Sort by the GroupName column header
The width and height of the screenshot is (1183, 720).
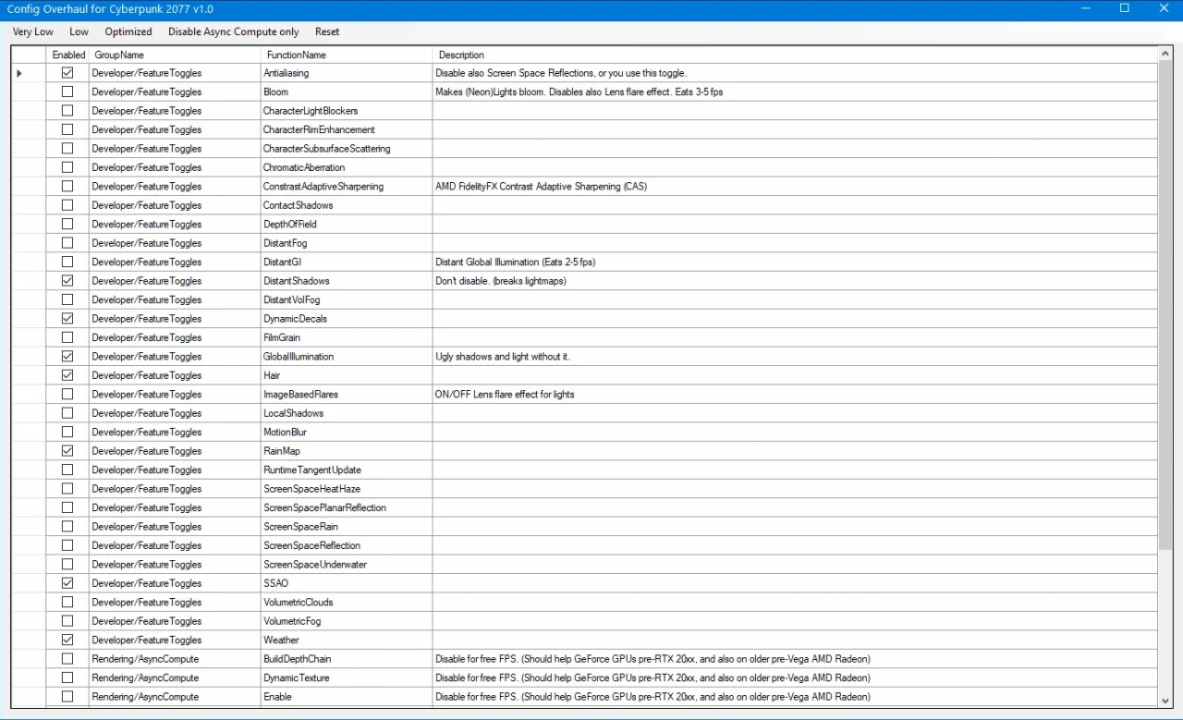(174, 54)
